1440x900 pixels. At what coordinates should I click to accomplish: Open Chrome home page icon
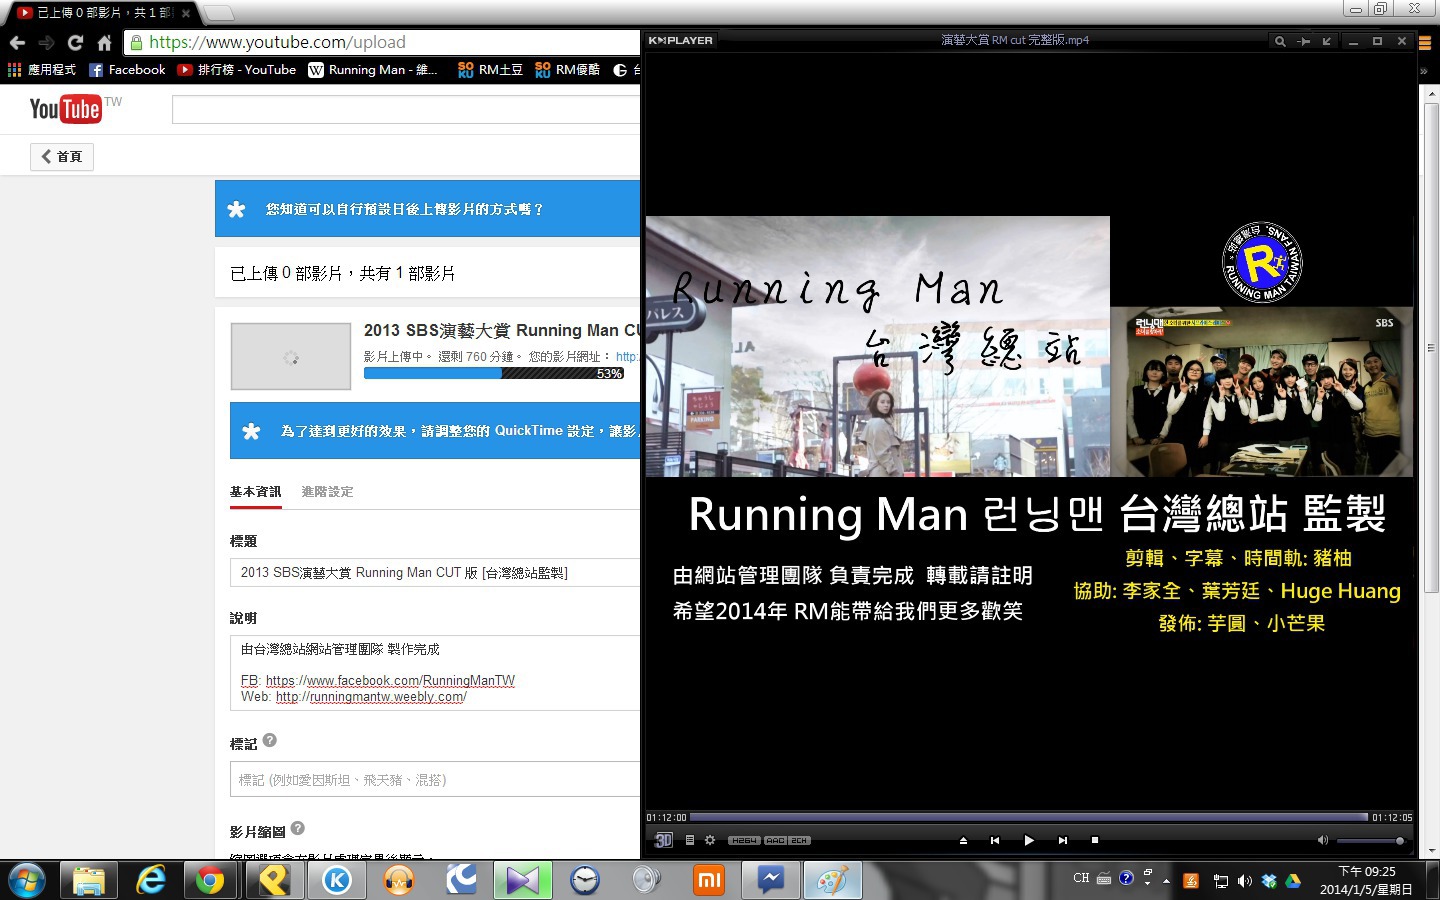[x=104, y=42]
